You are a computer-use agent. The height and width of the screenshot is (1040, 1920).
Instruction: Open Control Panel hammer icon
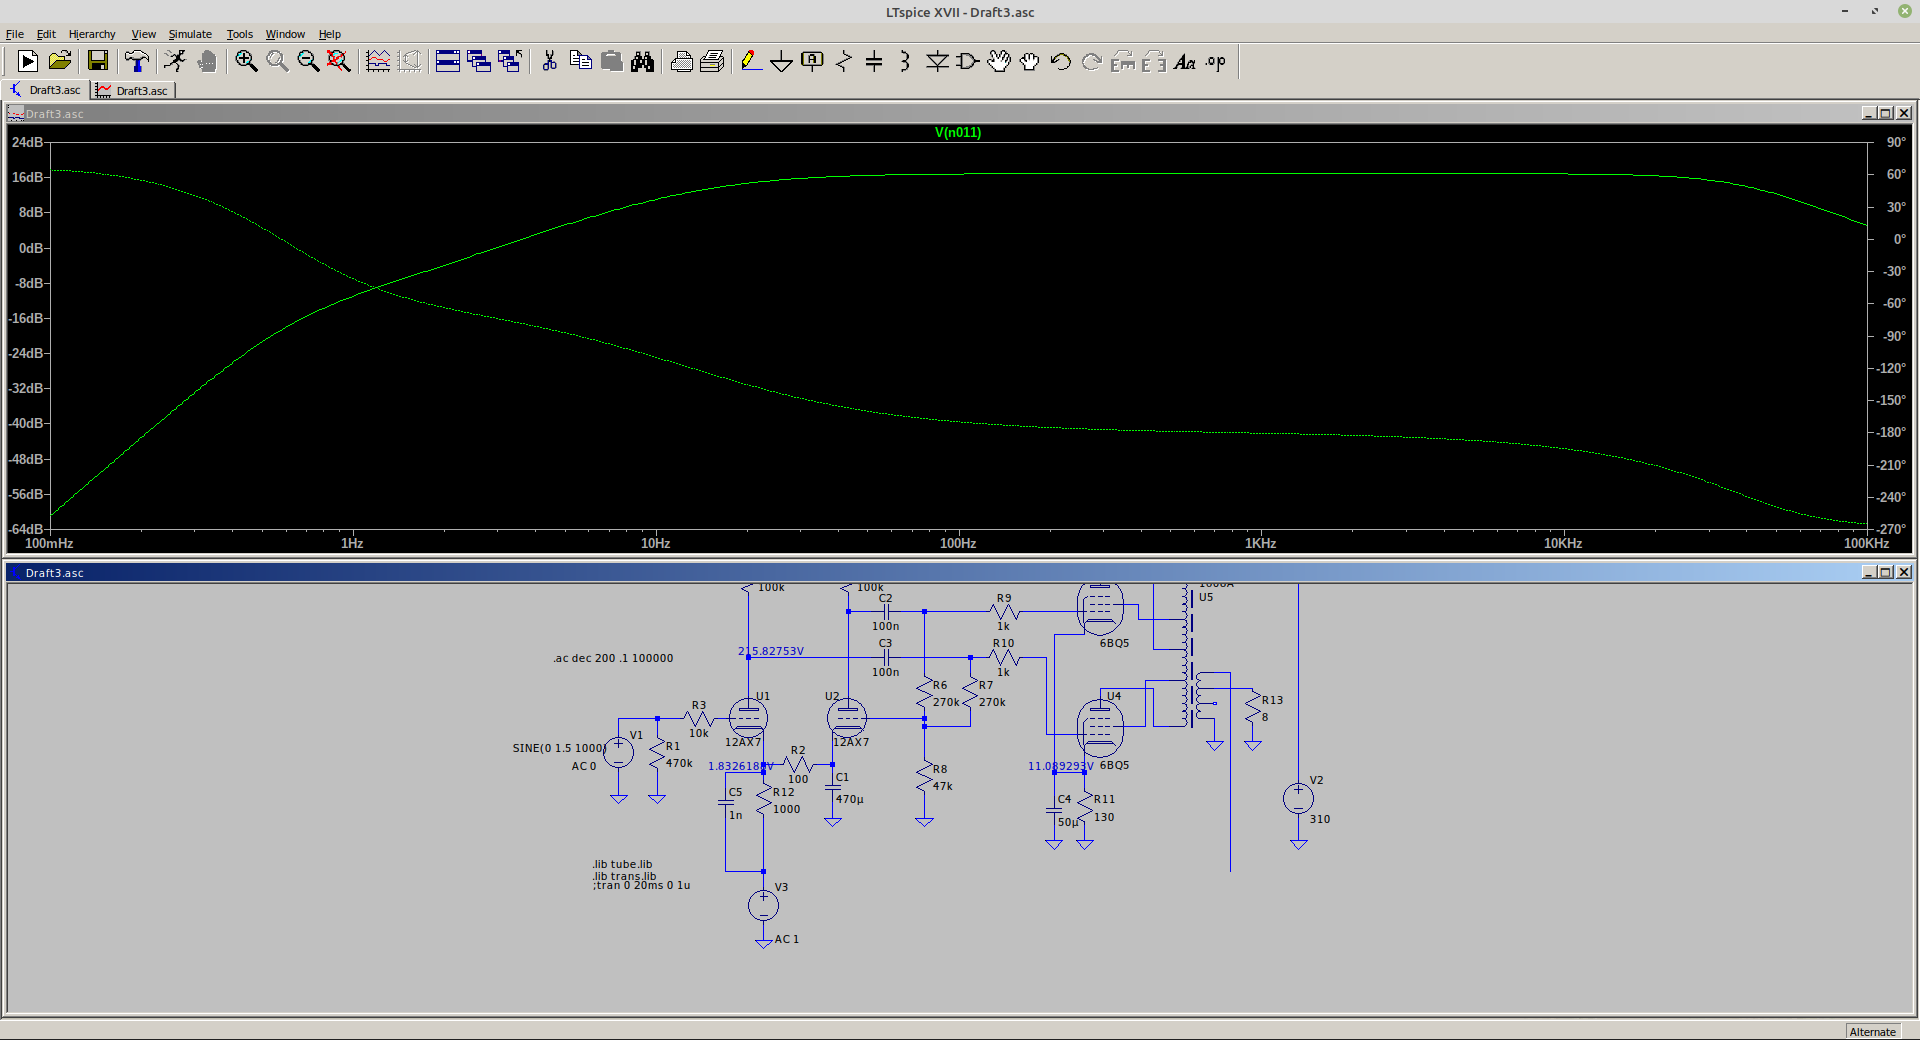(137, 62)
